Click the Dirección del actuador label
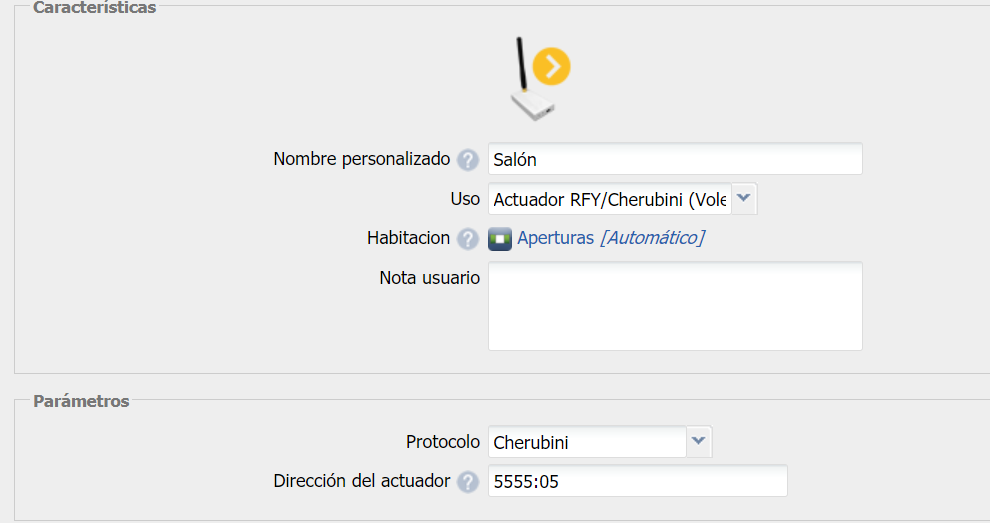Screen dimensions: 990x523 [x=361, y=481]
